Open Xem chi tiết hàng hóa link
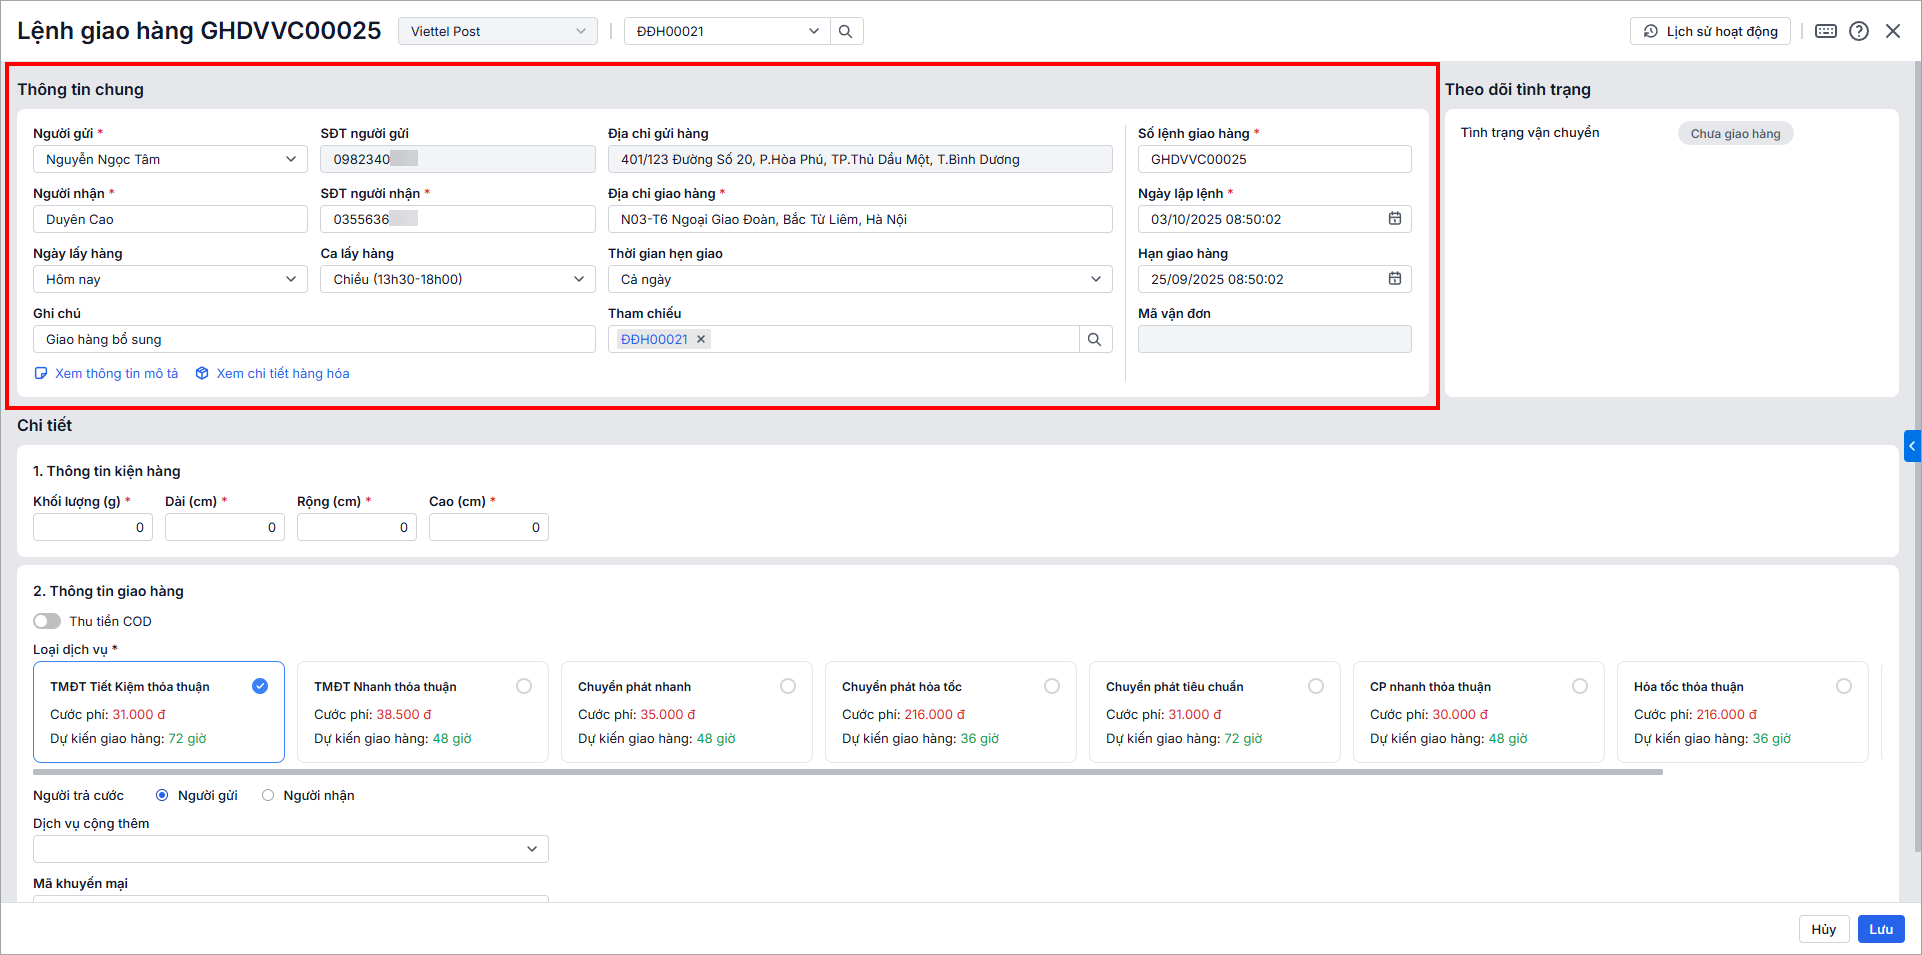This screenshot has width=1922, height=955. tap(283, 374)
